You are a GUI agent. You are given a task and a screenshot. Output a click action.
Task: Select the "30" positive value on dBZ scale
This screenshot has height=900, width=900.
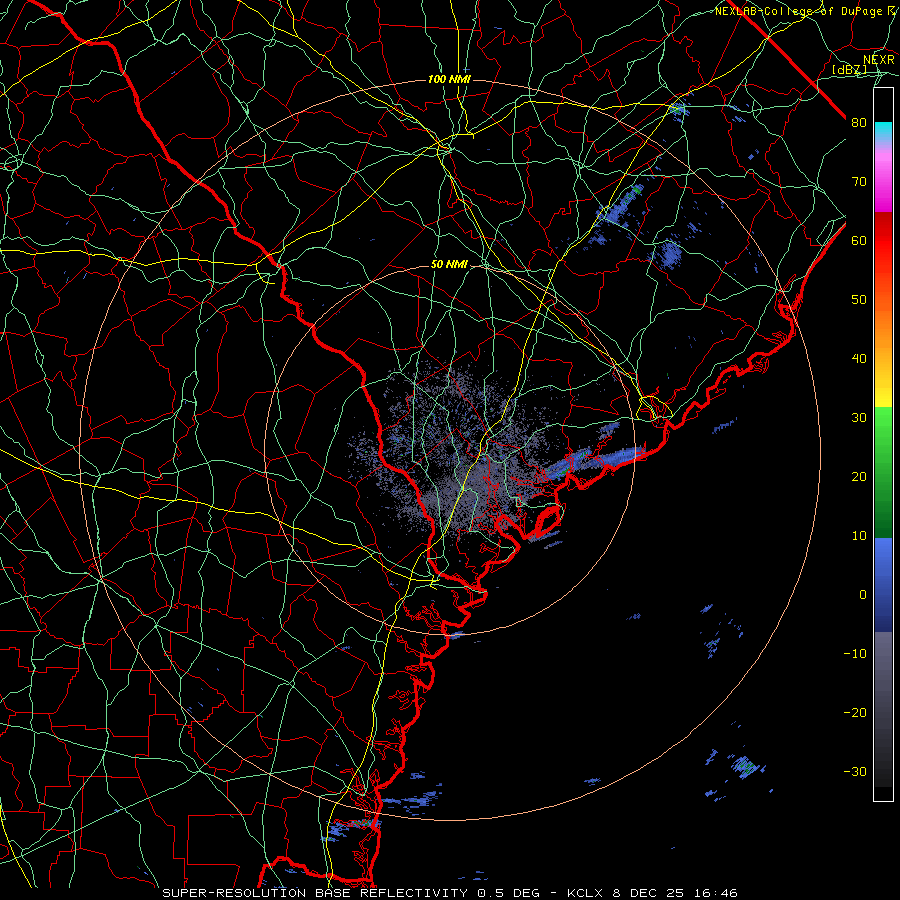[859, 417]
